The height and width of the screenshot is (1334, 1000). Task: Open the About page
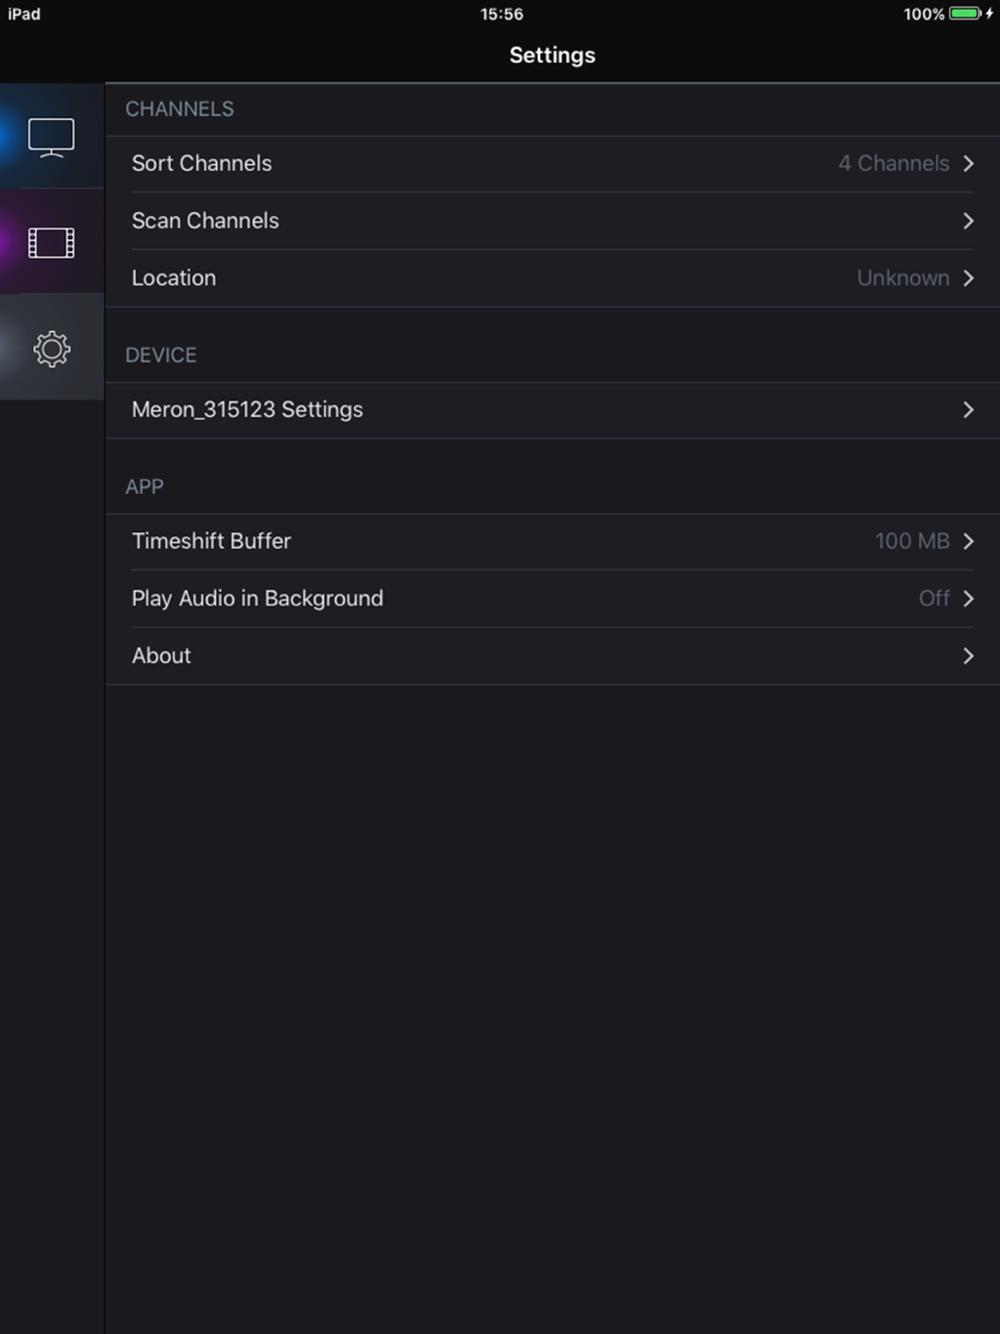[x=162, y=656]
